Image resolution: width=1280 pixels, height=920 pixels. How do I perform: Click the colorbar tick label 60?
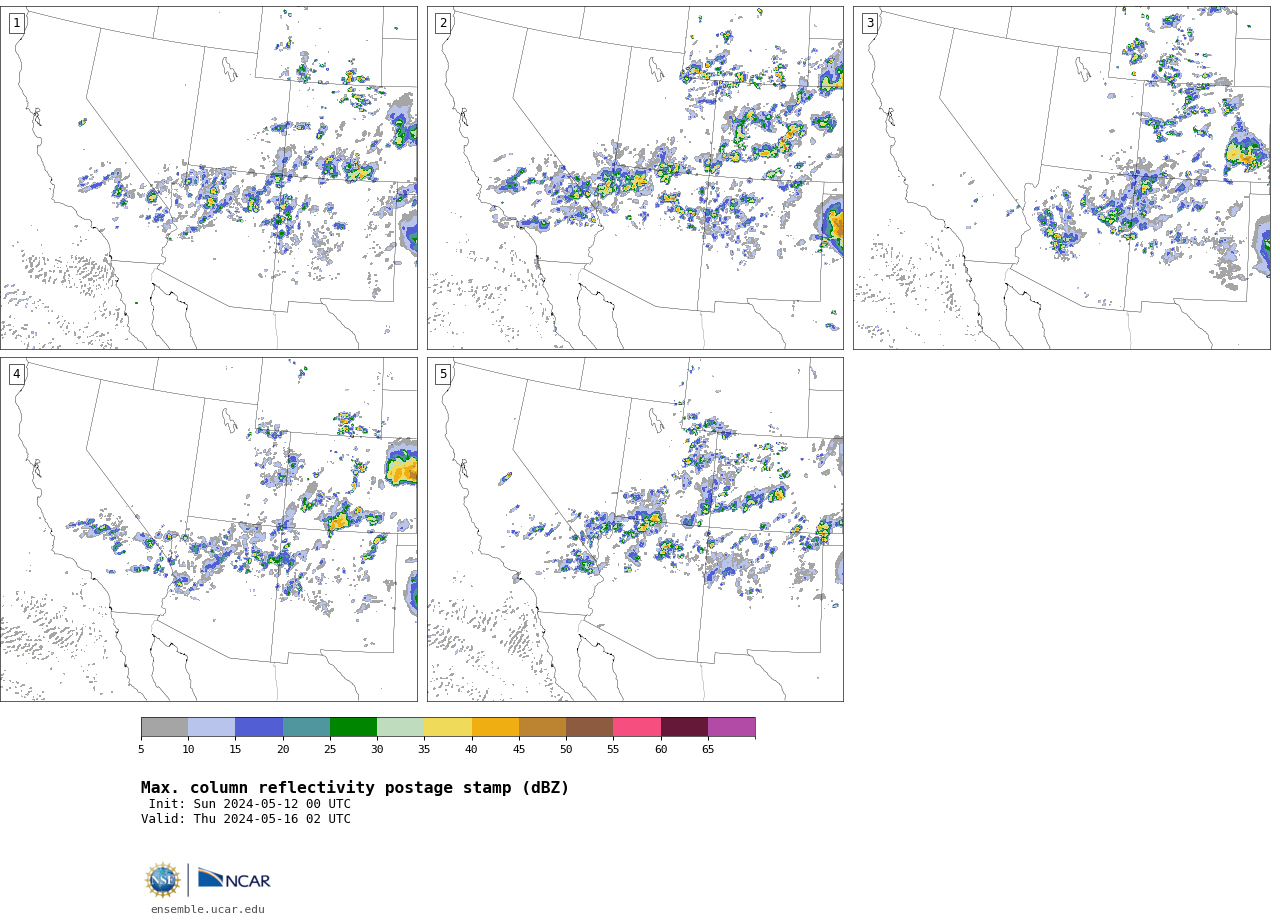[661, 750]
